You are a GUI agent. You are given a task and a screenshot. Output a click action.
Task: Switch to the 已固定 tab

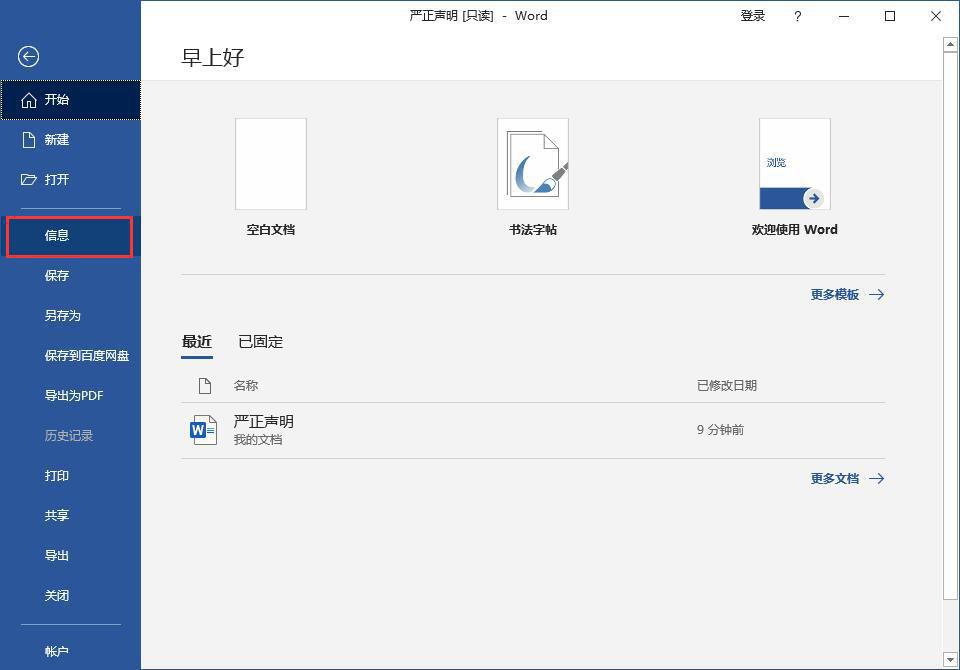click(259, 341)
